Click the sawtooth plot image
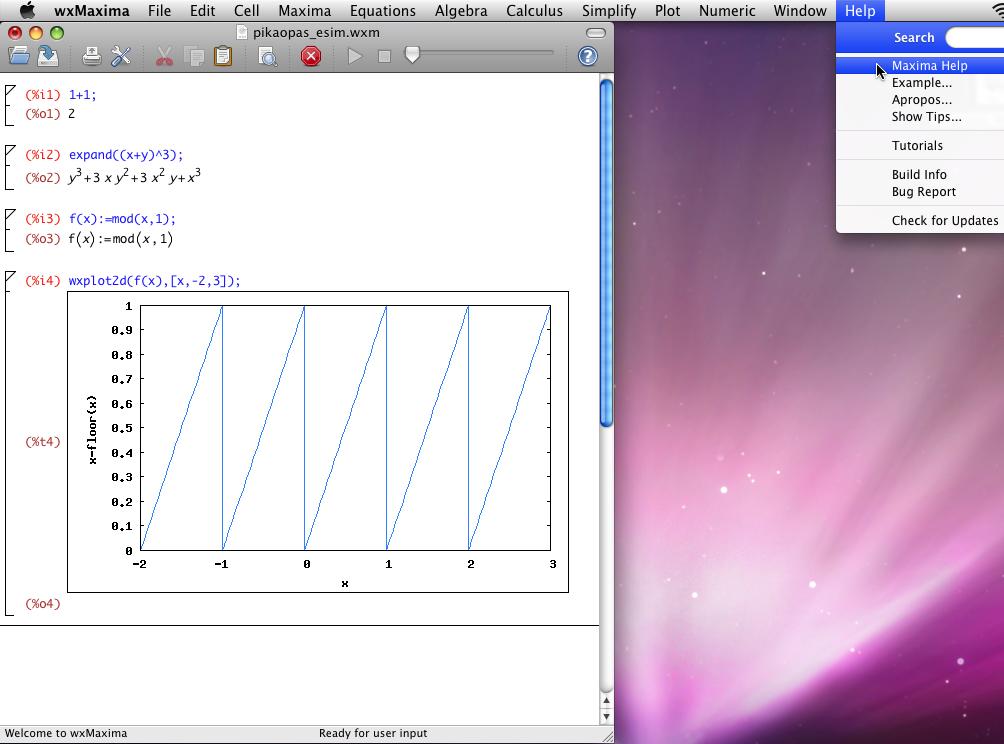 [x=318, y=442]
